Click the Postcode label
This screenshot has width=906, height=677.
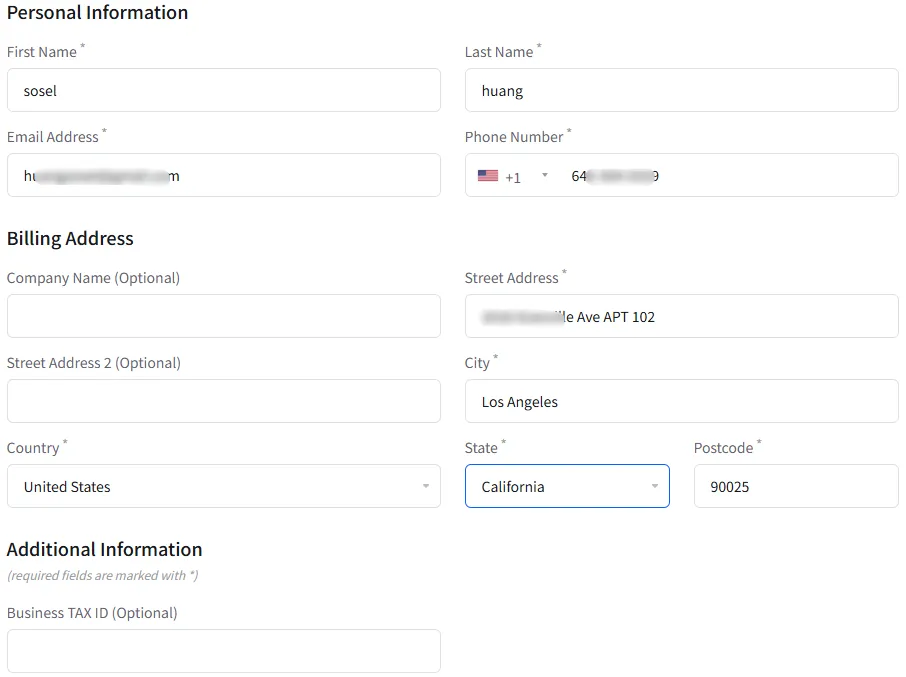point(723,448)
